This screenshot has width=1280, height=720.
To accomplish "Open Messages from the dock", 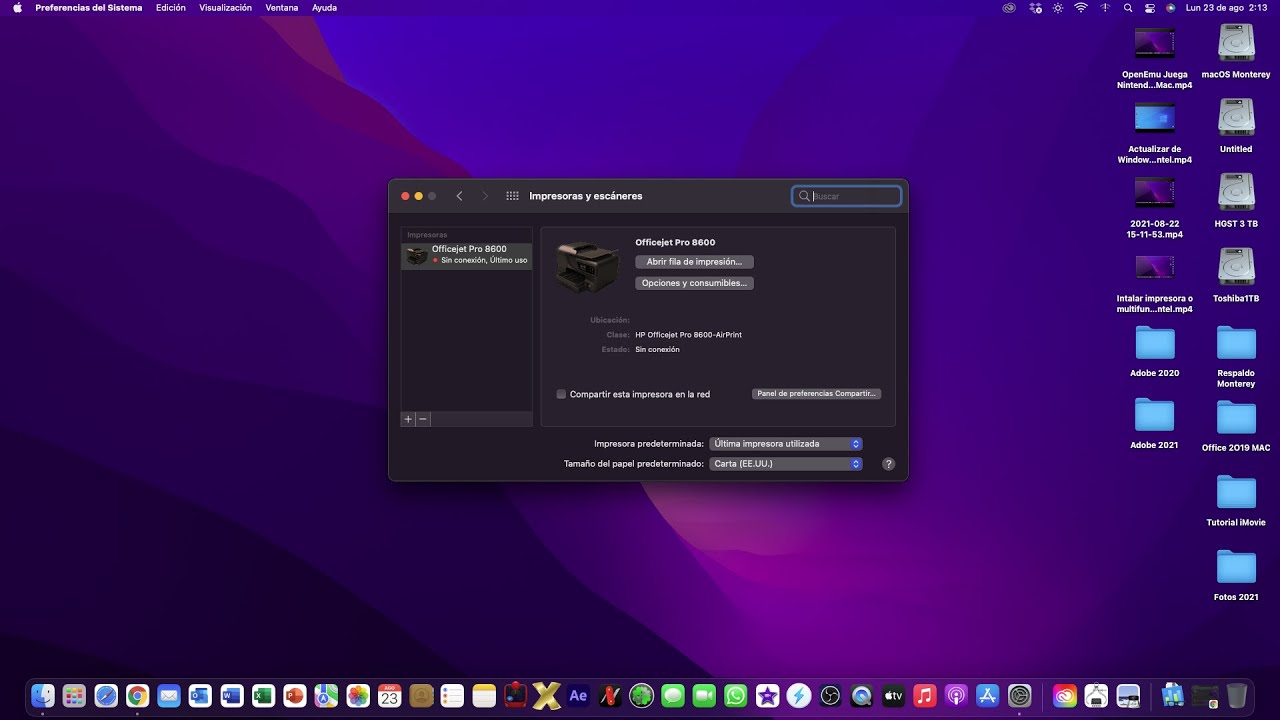I will [x=673, y=696].
